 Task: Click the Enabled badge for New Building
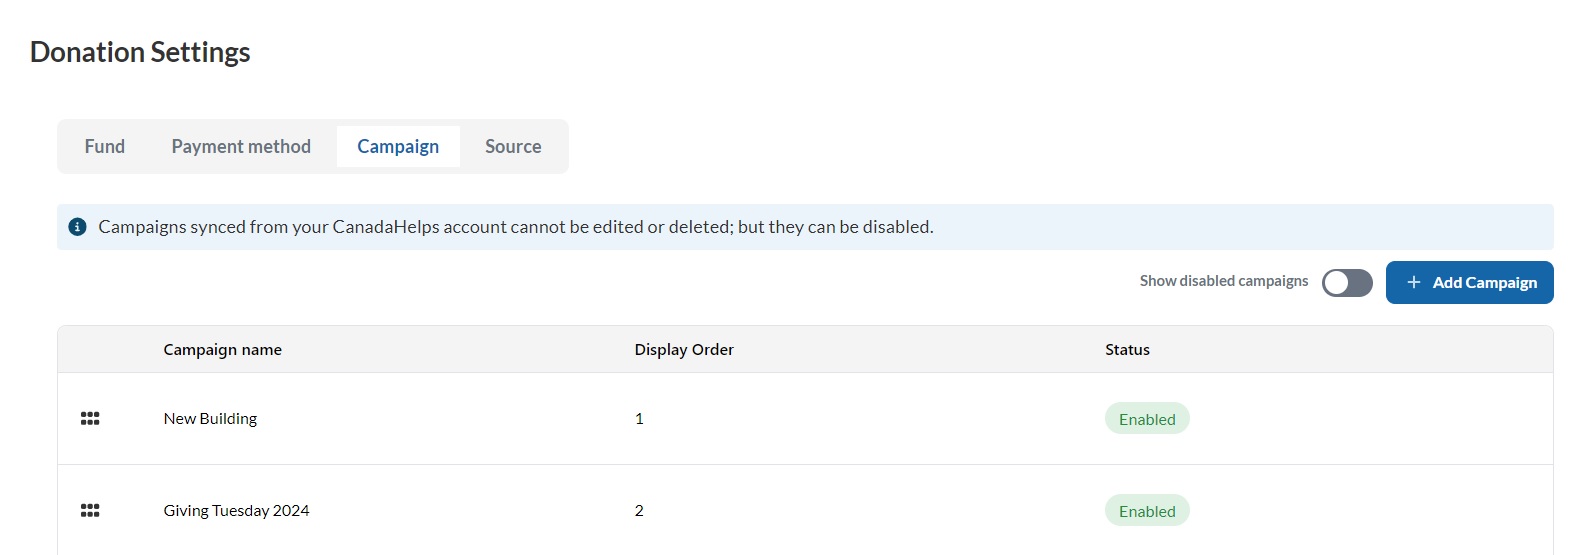(1147, 419)
